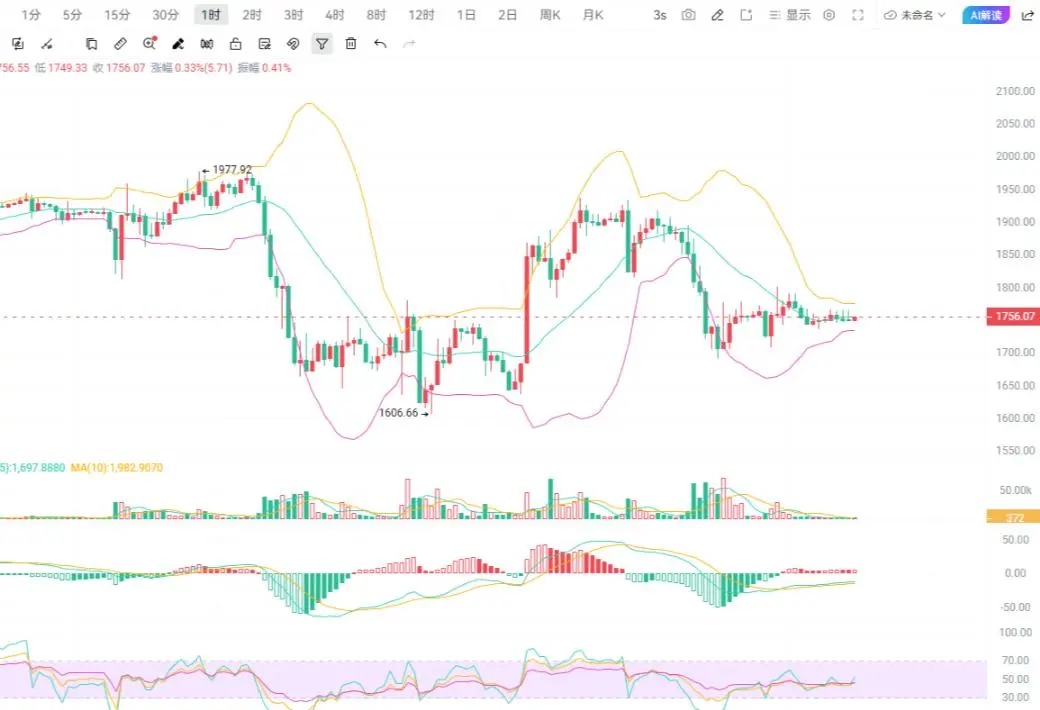Click the 收 1756.07 close value

[x=119, y=68]
